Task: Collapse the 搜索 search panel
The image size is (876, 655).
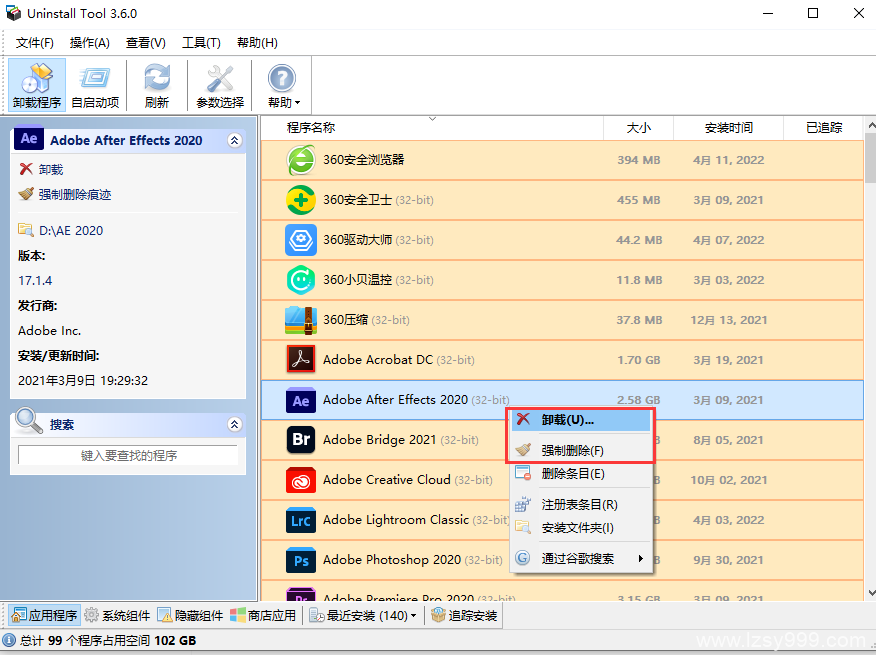Action: (234, 425)
